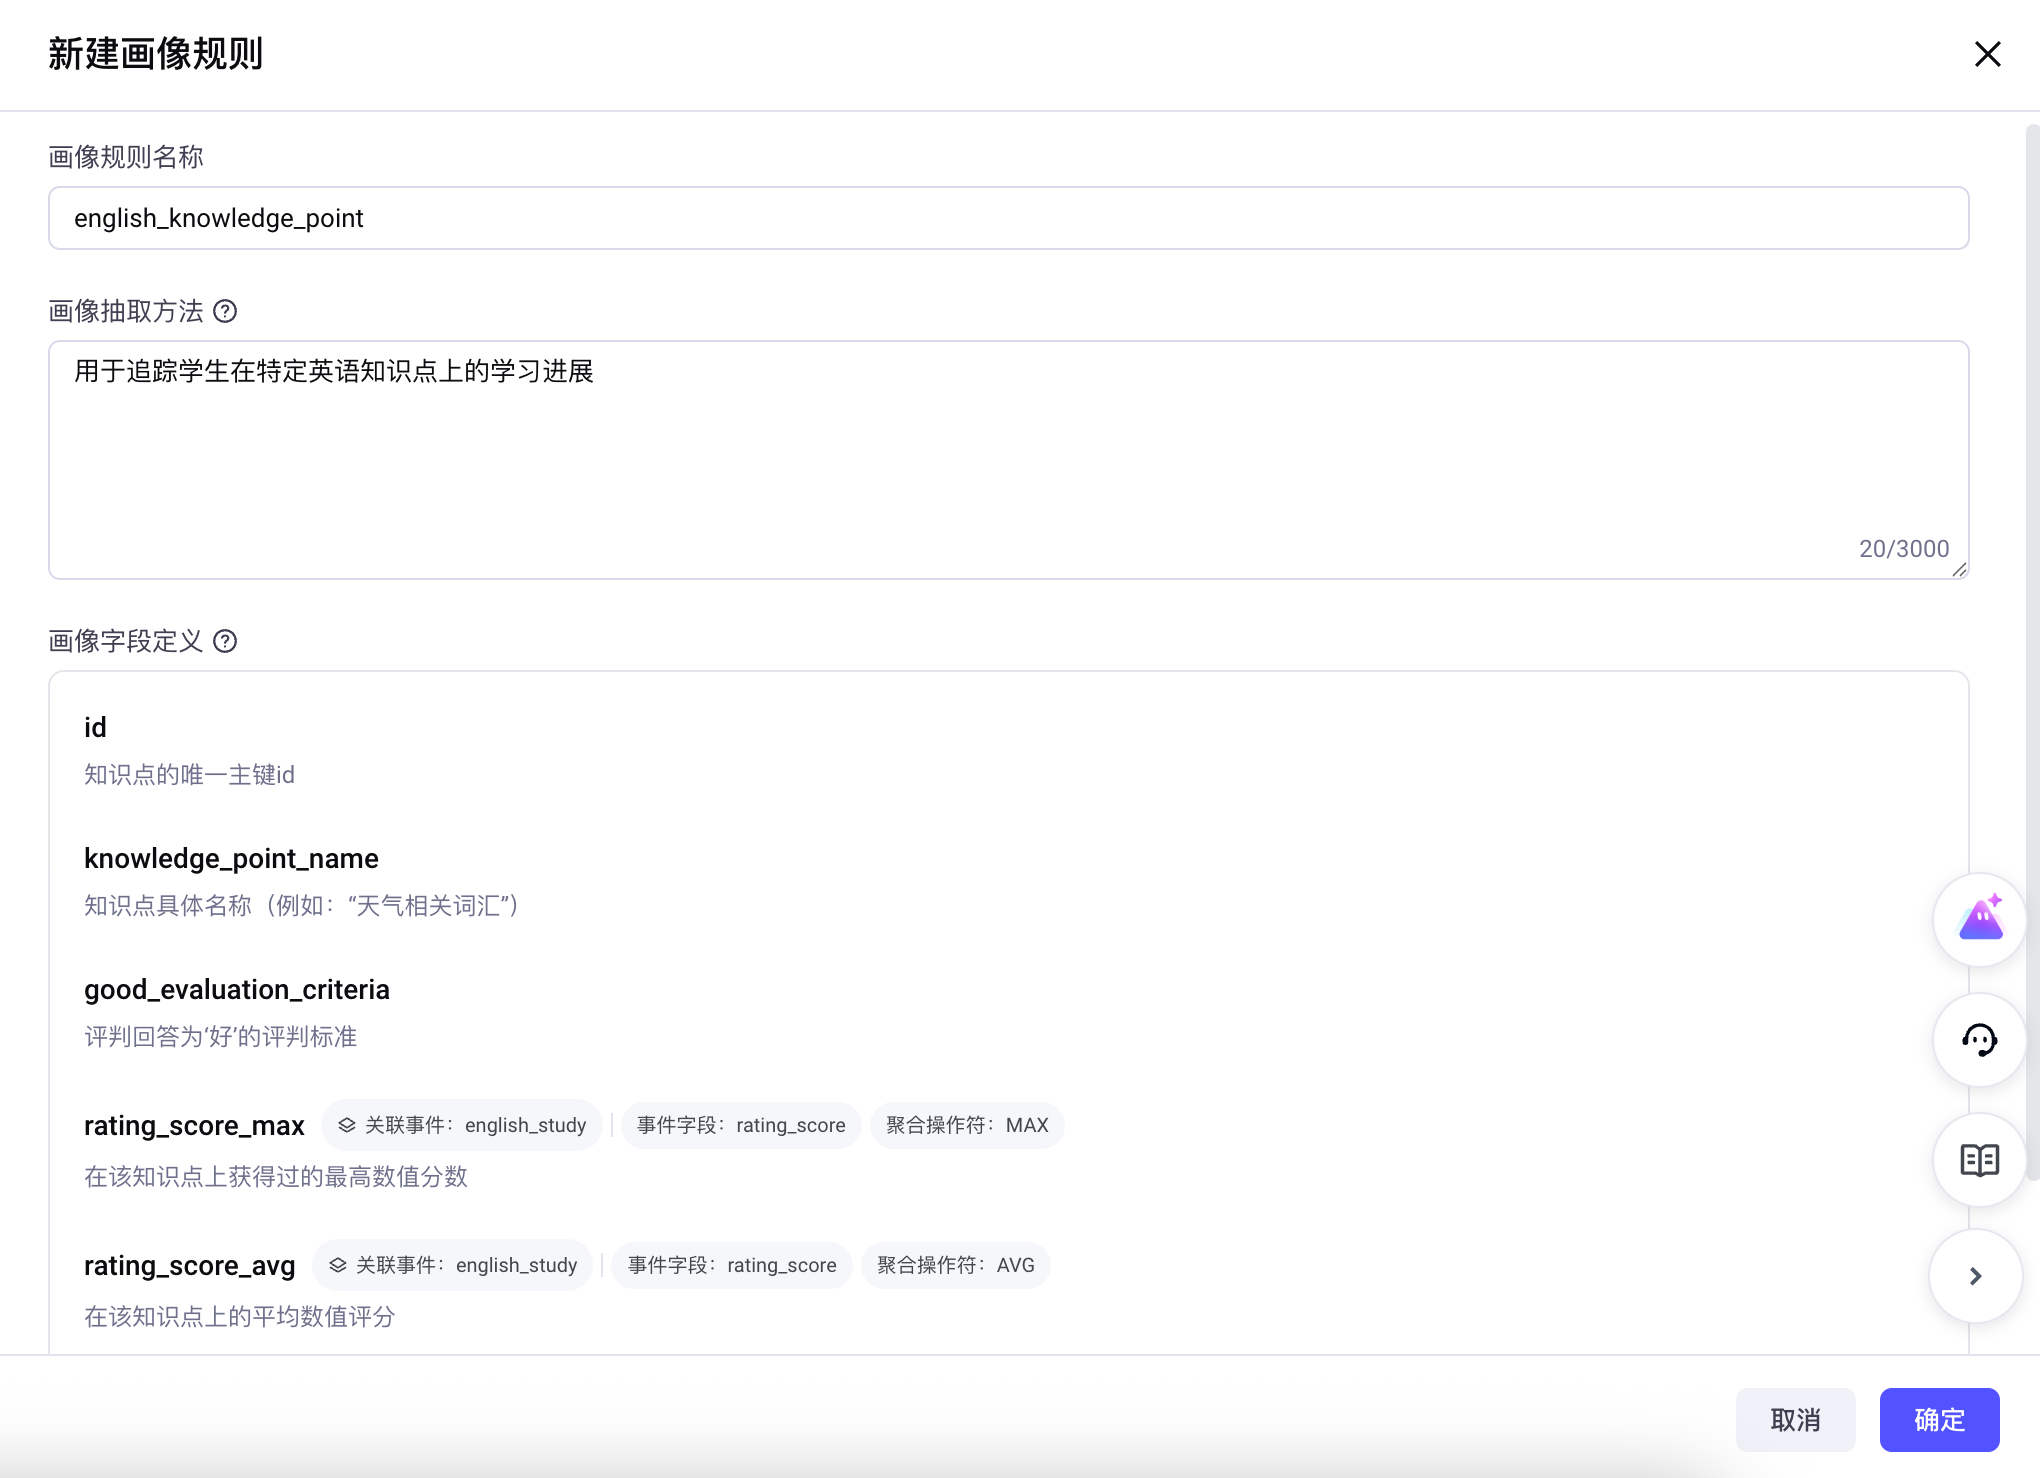2040x1478 pixels.
Task: Click help icon beside 画像字段定义
Action: tap(226, 641)
